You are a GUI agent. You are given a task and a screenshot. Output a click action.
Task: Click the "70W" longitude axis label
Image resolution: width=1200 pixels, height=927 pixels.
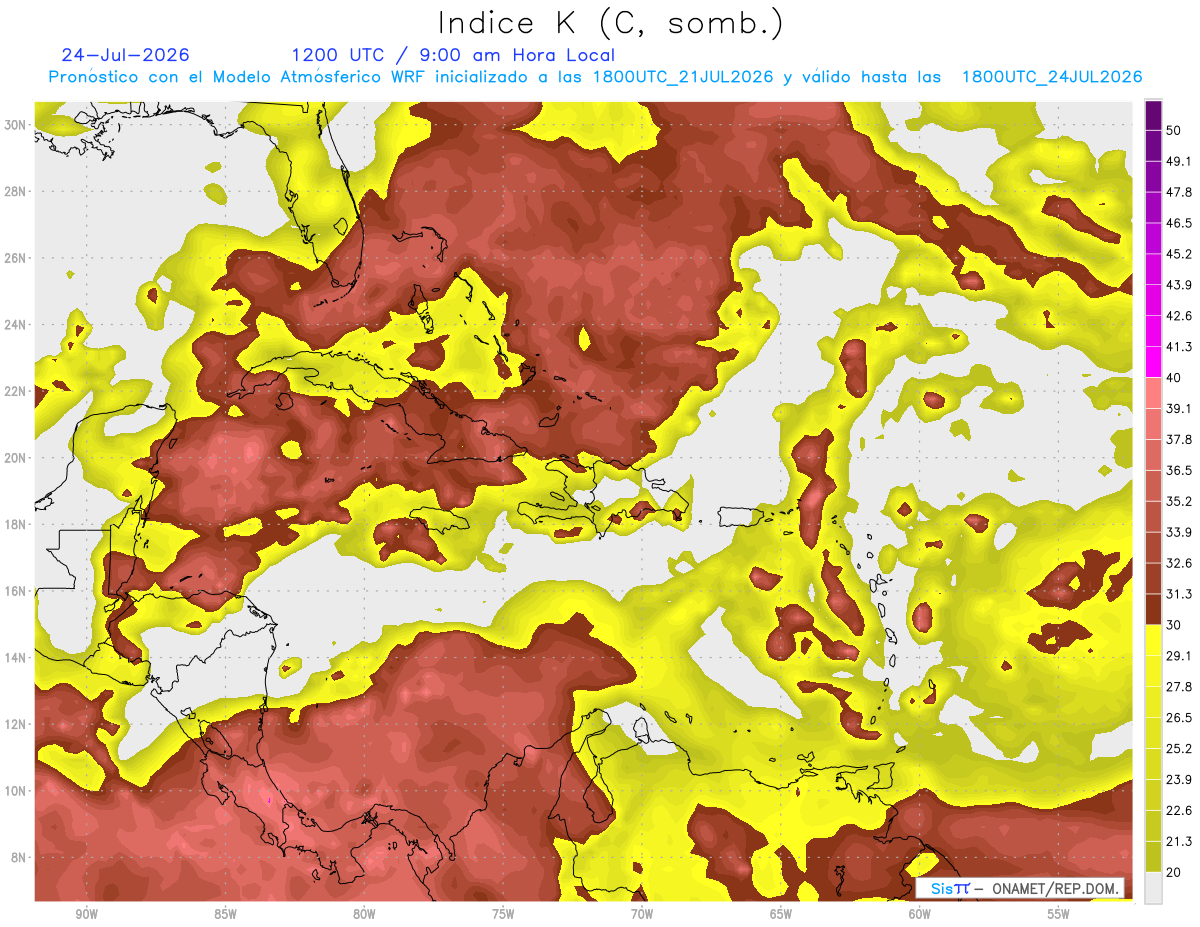[x=642, y=914]
